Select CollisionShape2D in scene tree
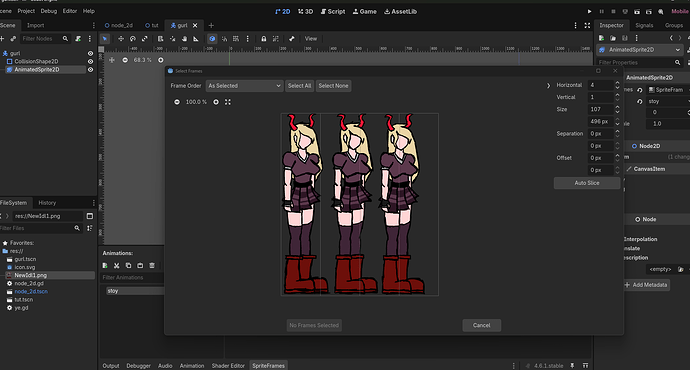690x370 pixels. click(36, 62)
